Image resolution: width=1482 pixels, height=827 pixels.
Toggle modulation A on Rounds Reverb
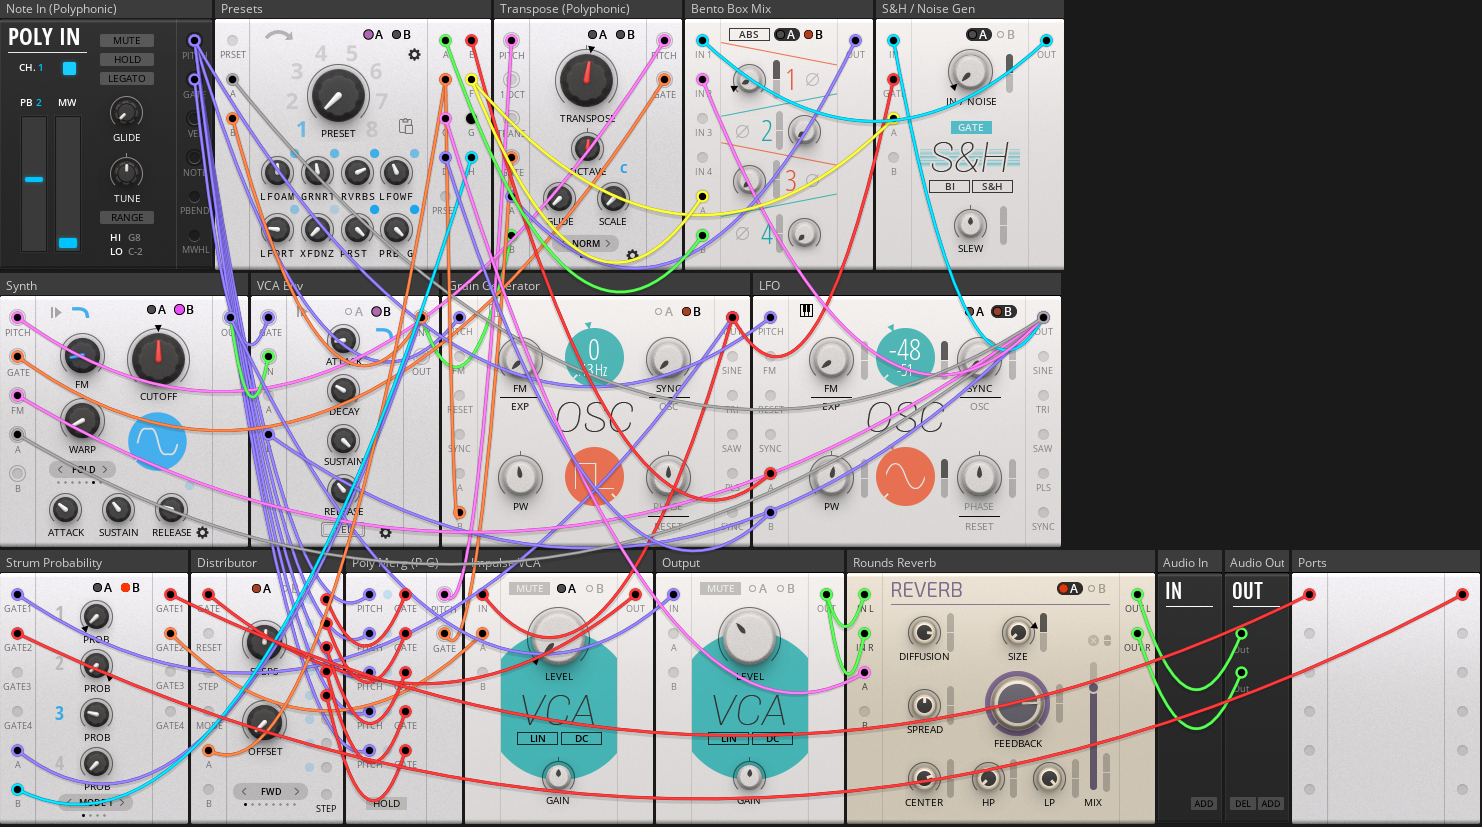1070,589
